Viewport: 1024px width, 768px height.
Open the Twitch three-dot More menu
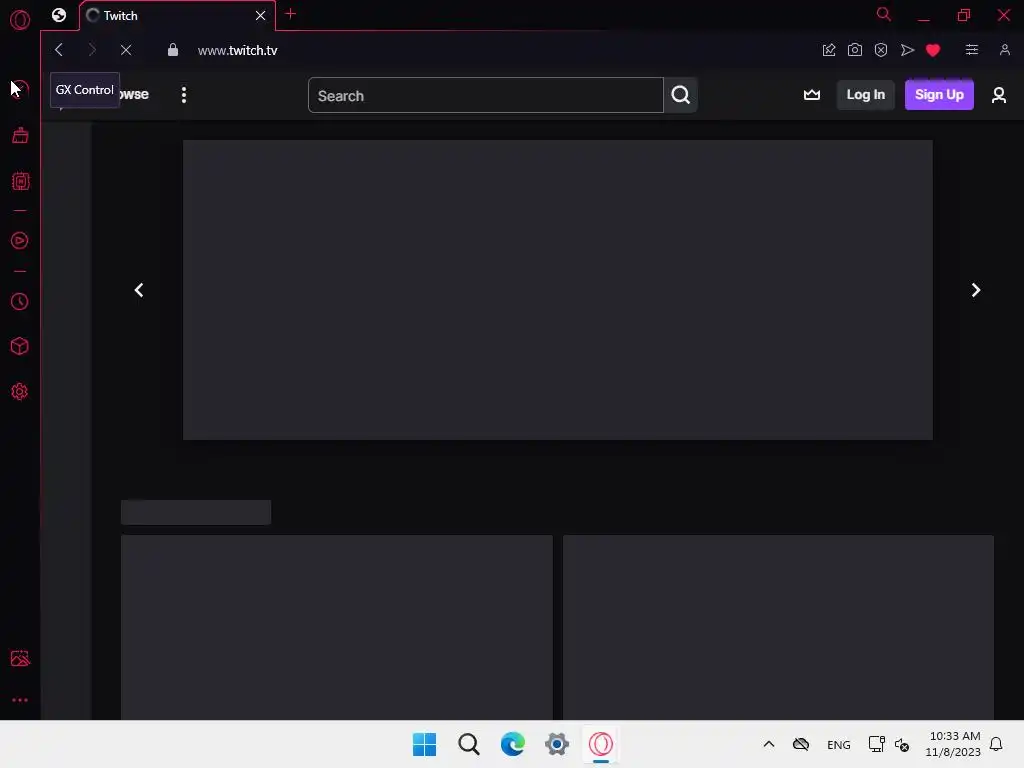point(184,95)
